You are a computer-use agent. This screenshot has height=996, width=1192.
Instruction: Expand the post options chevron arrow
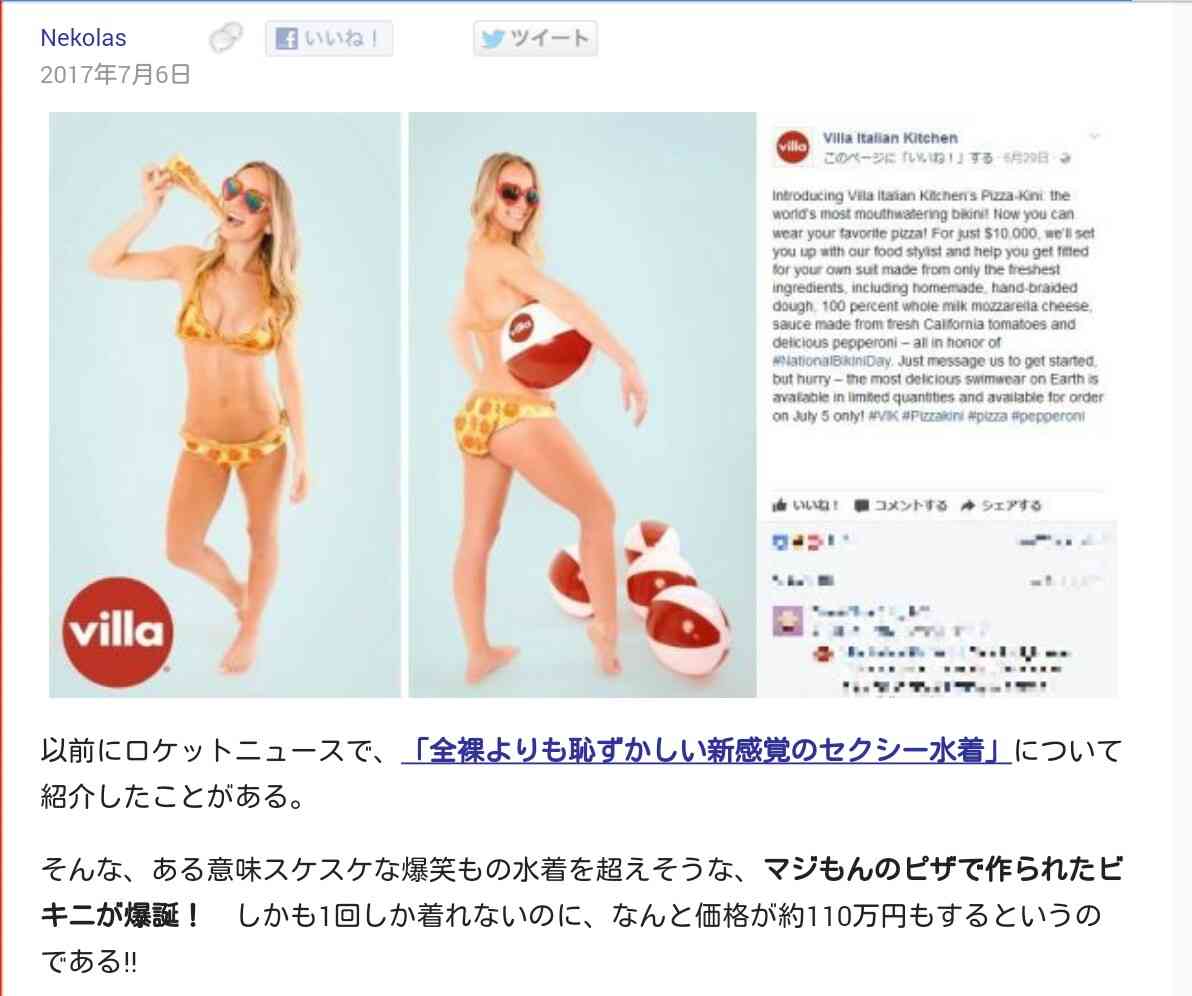1094,136
